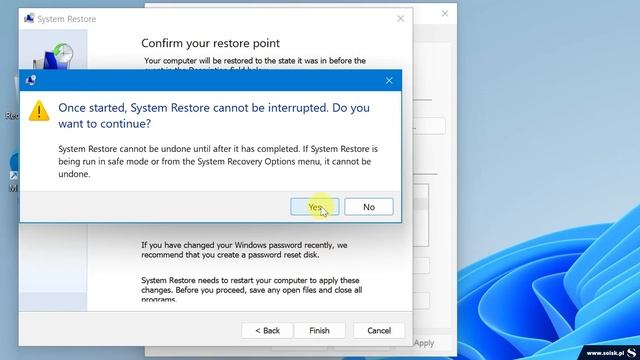
Task: Click the yellow warning triangle icon
Action: click(x=39, y=111)
